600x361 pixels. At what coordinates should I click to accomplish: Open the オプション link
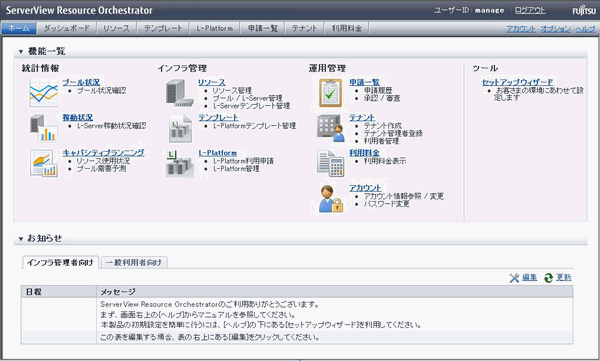[556, 29]
